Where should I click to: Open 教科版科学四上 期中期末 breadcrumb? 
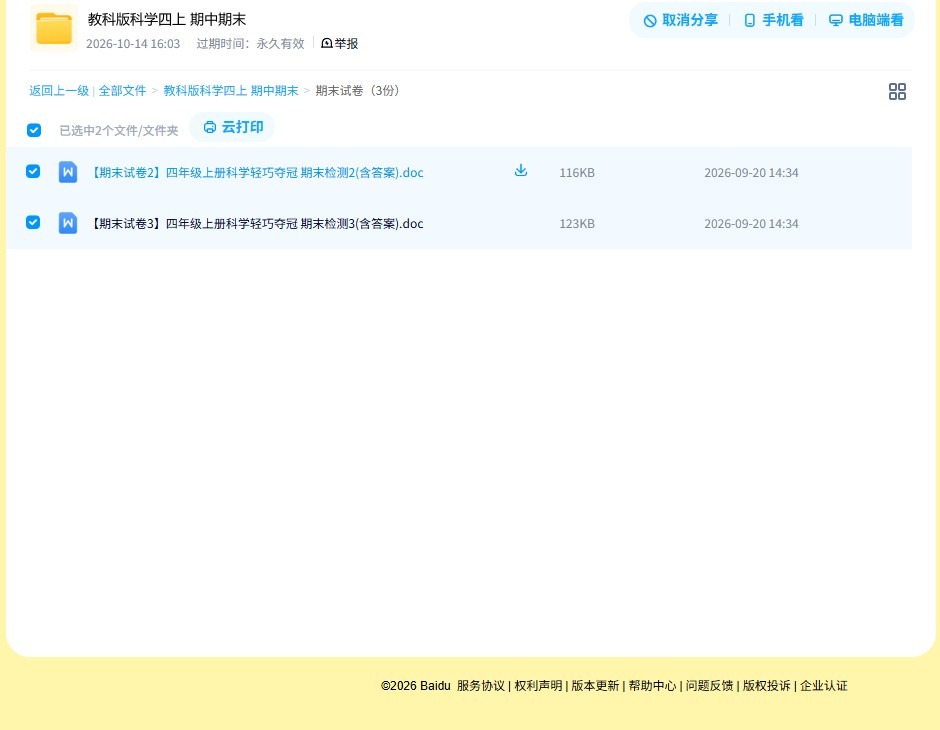coord(231,91)
